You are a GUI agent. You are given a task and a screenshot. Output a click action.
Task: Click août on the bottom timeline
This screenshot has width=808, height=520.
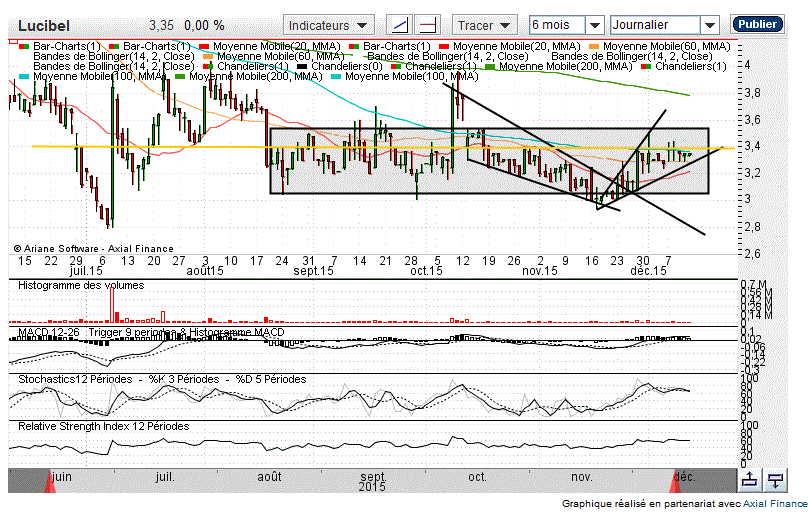(x=270, y=476)
